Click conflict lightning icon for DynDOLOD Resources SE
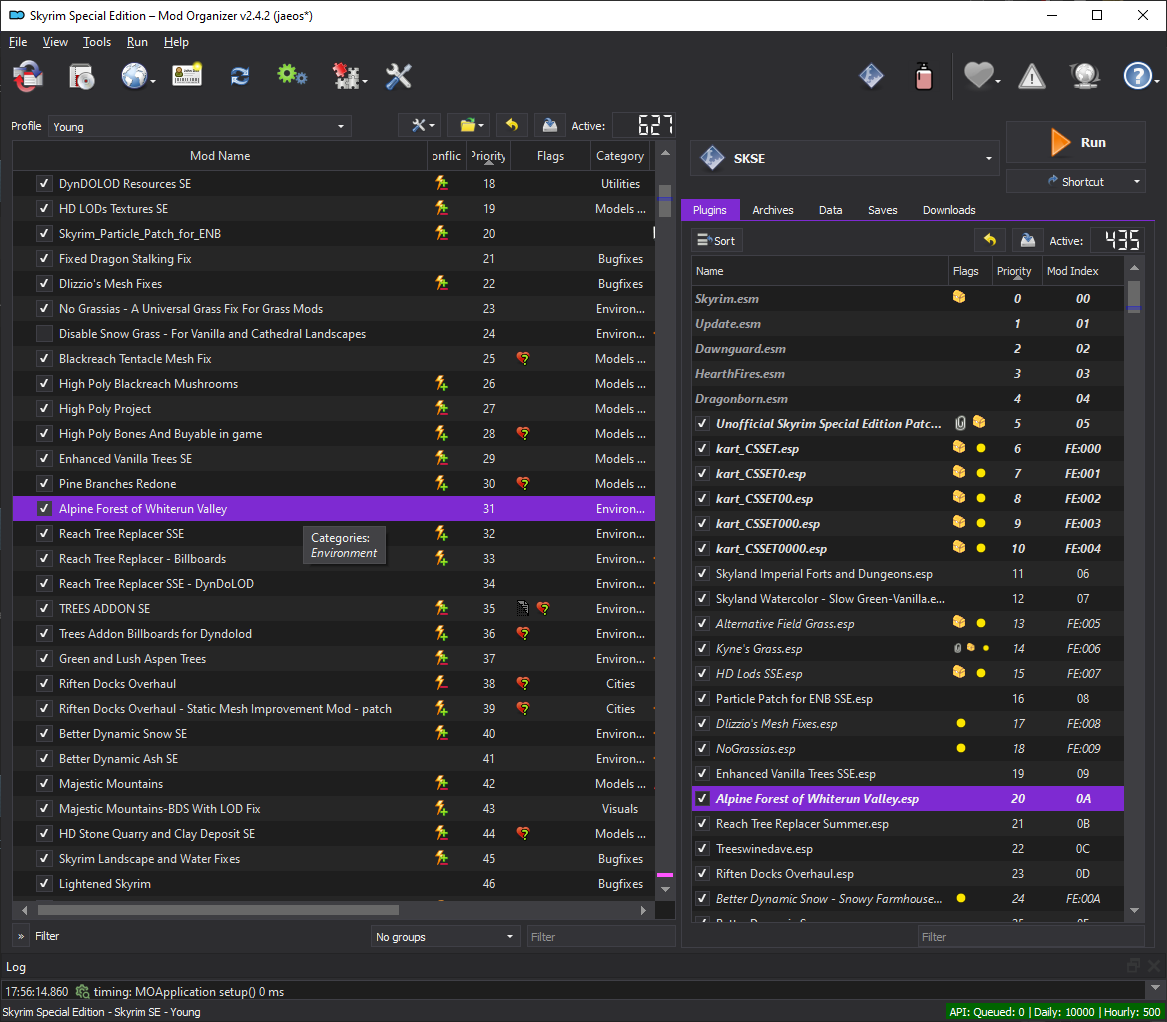This screenshot has width=1167, height=1022. (x=441, y=183)
